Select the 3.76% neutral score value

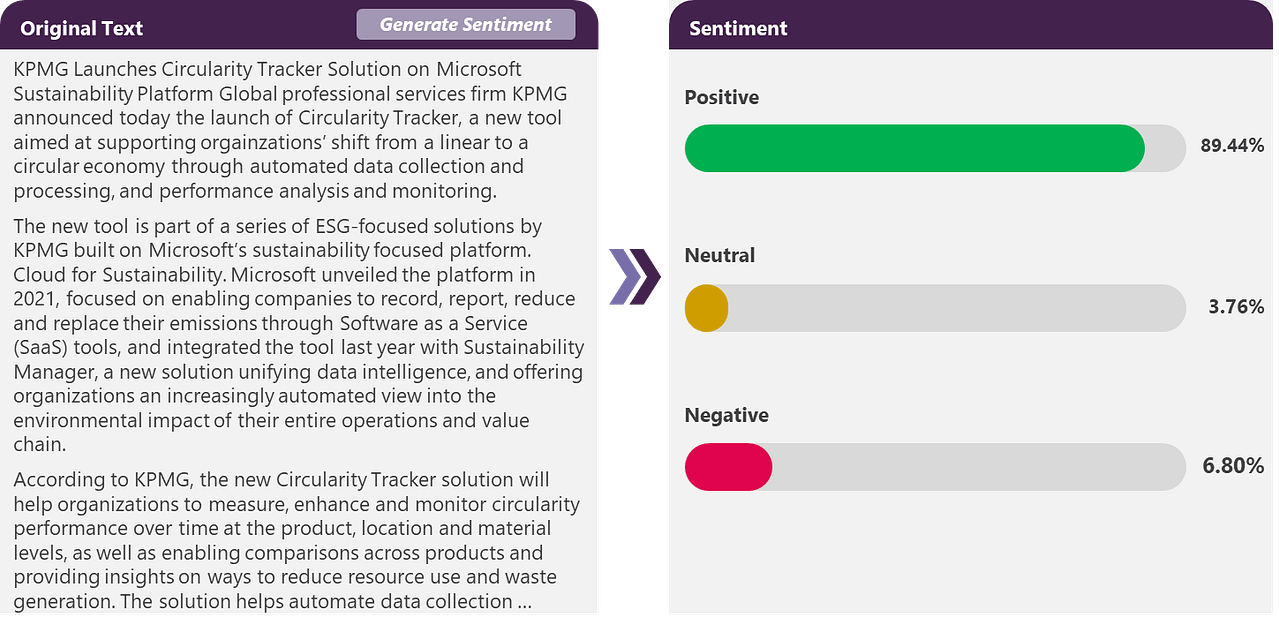1236,307
